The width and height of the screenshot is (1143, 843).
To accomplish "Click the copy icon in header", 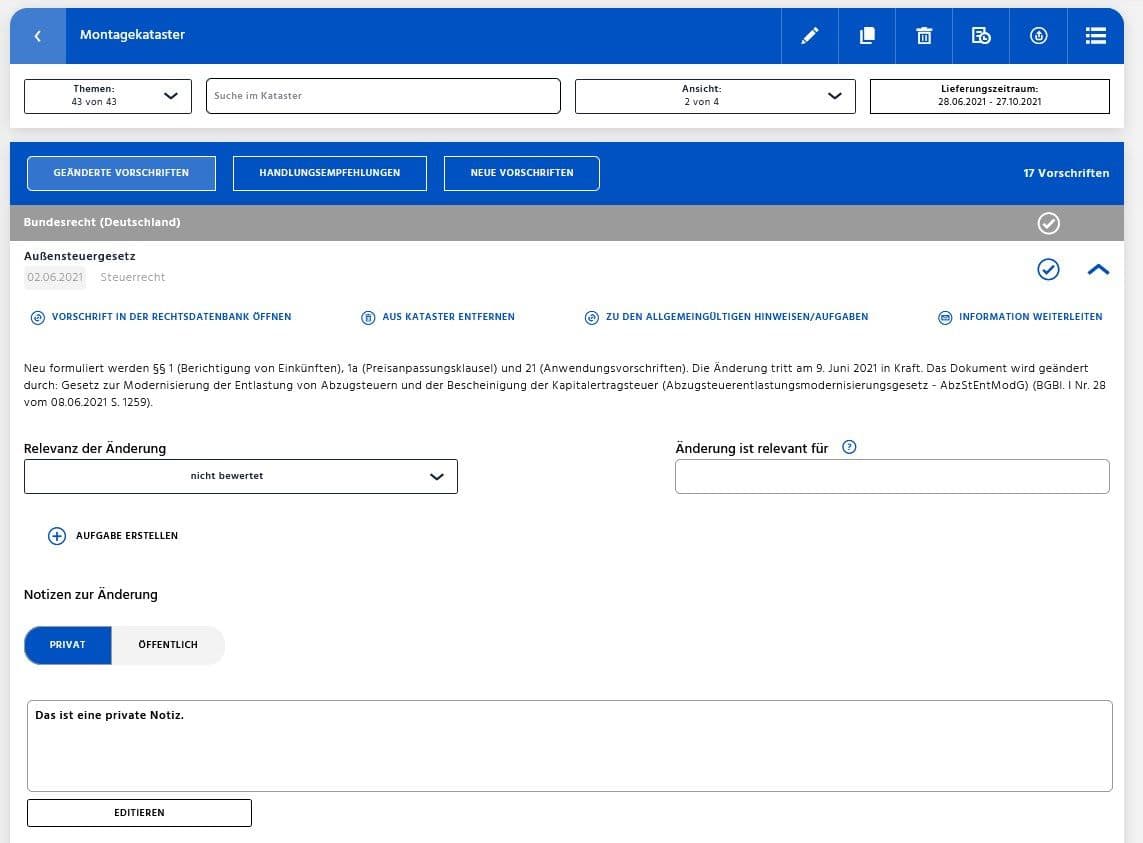I will pyautogui.click(x=867, y=36).
